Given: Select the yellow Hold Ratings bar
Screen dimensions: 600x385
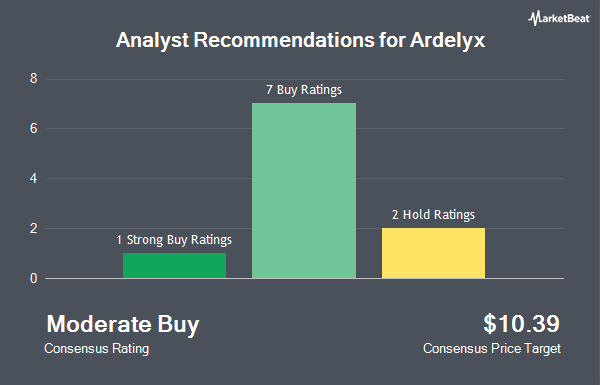Looking at the screenshot, I should coord(433,253).
